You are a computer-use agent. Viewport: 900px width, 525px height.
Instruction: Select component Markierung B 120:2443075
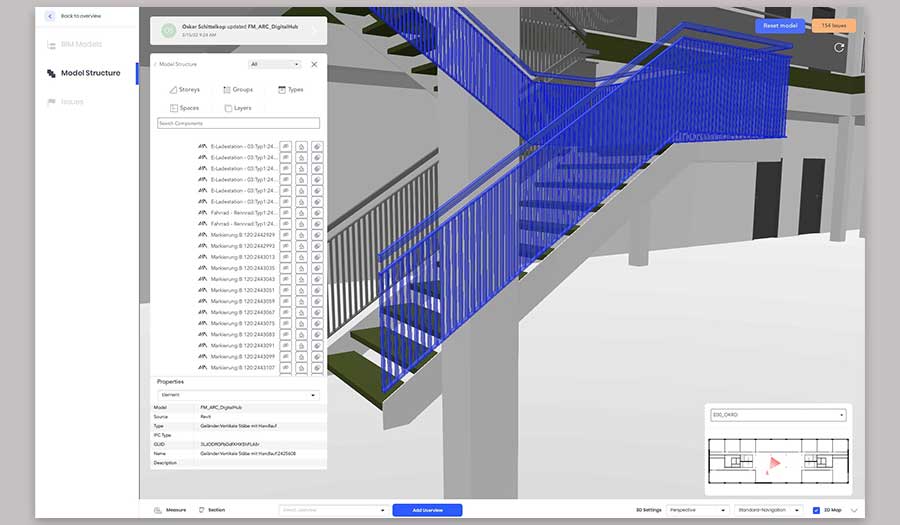coord(242,323)
